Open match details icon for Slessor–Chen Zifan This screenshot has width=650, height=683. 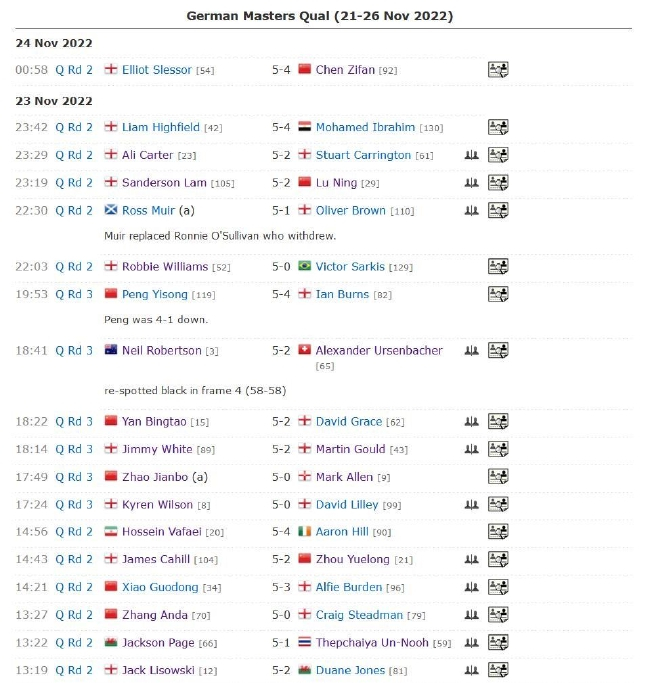[498, 70]
